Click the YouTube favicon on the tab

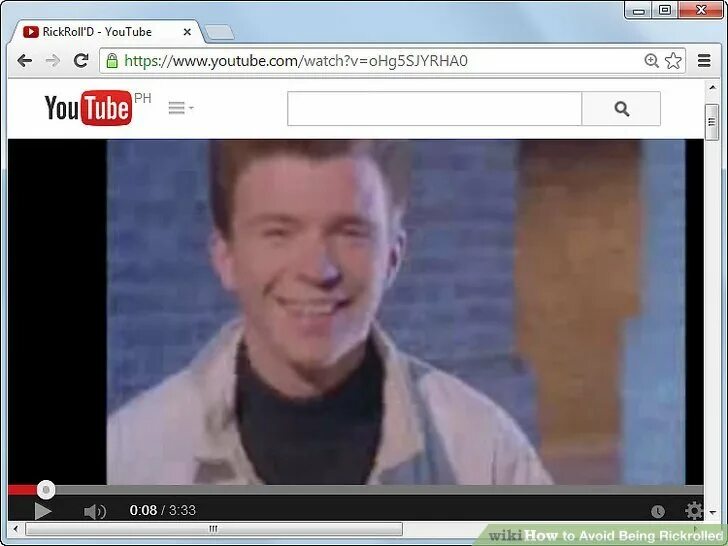pos(31,32)
